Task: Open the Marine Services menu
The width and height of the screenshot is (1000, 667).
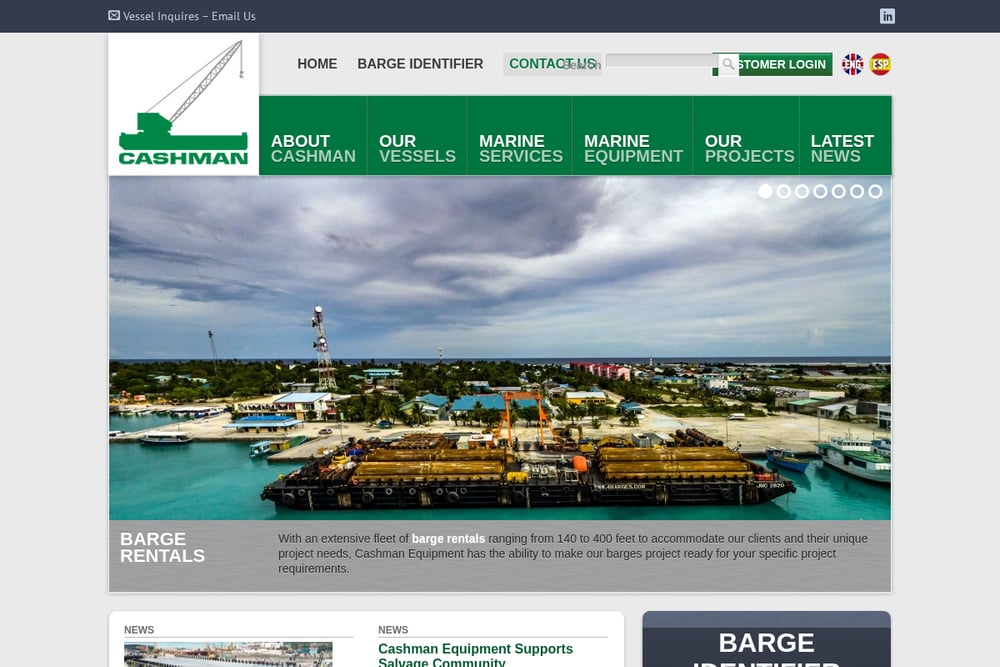Action: (x=520, y=136)
